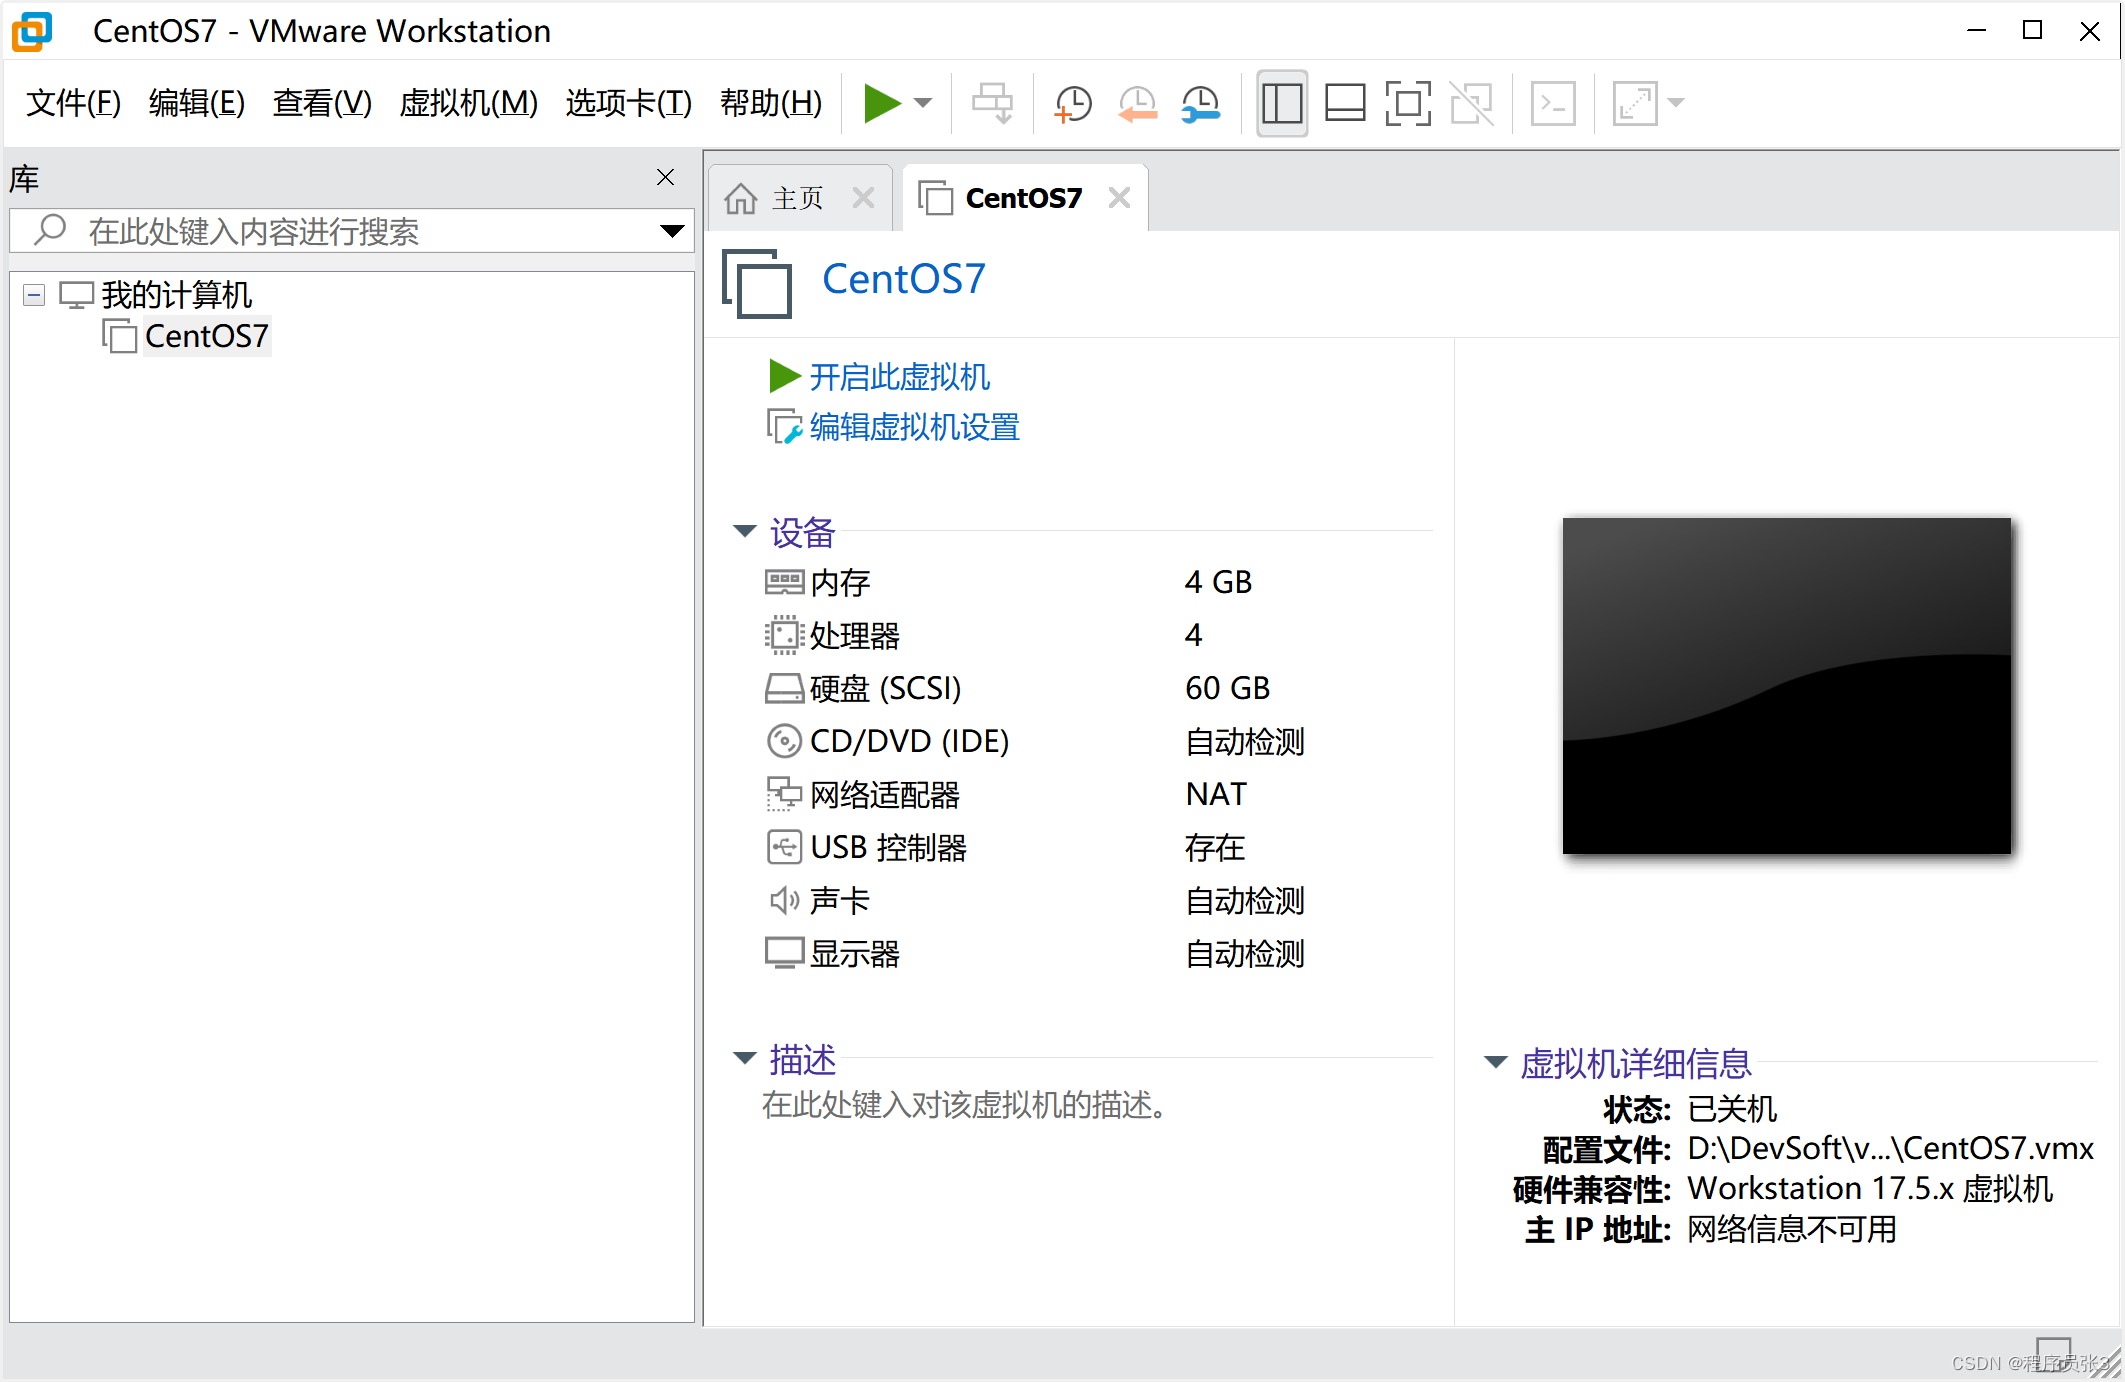The height and width of the screenshot is (1382, 2125).
Task: Revert to snapshot using the clock-arrow icon
Action: 1137,103
